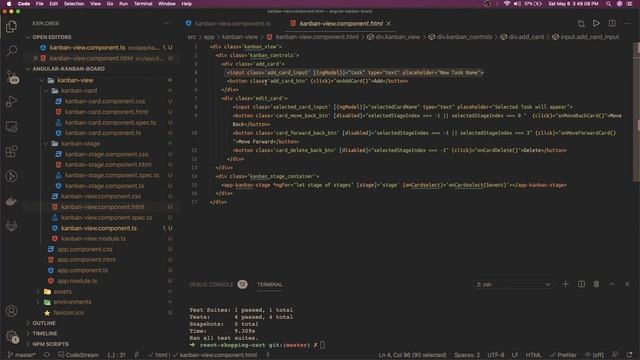Switch to the Debug Console tab
Image resolution: width=640 pixels, height=360 pixels.
tap(211, 284)
